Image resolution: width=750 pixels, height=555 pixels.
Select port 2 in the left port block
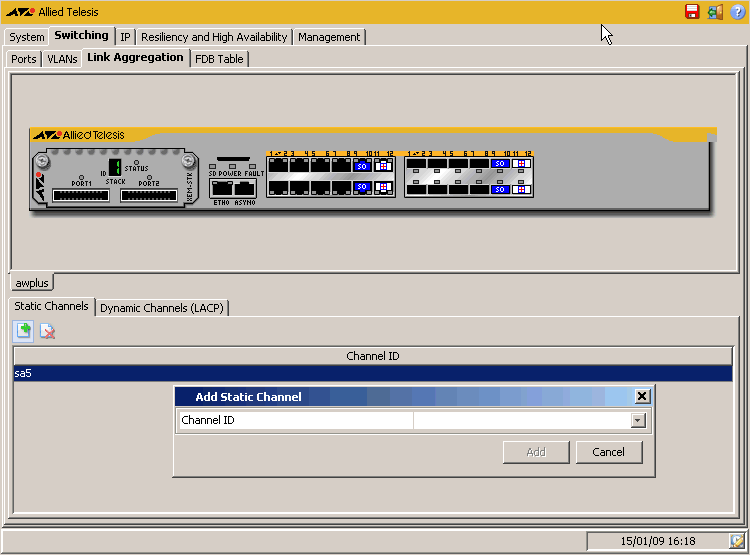[x=278, y=188]
